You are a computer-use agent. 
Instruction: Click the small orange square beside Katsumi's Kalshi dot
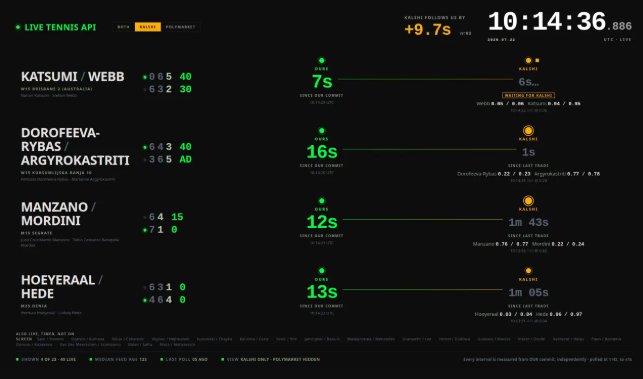pyautogui.click(x=537, y=60)
